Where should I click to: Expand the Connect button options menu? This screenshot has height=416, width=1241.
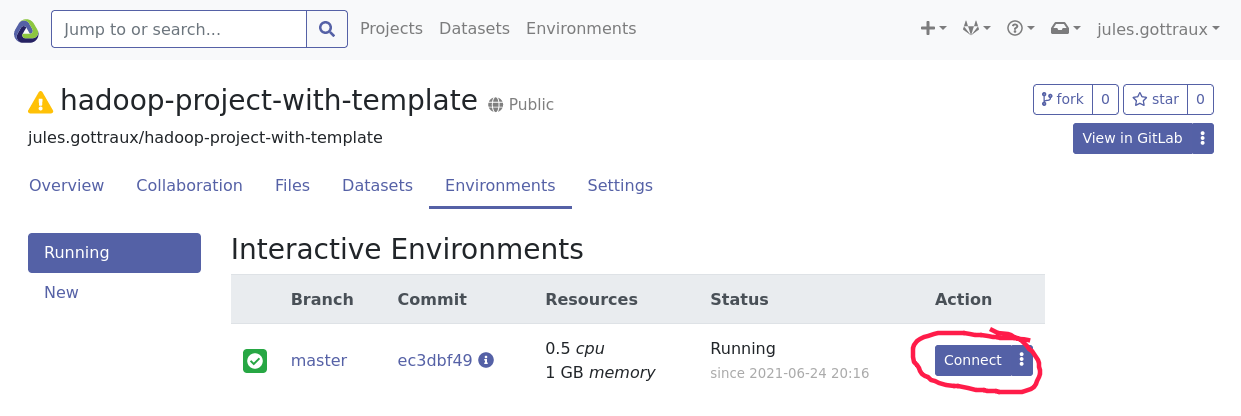click(1021, 360)
